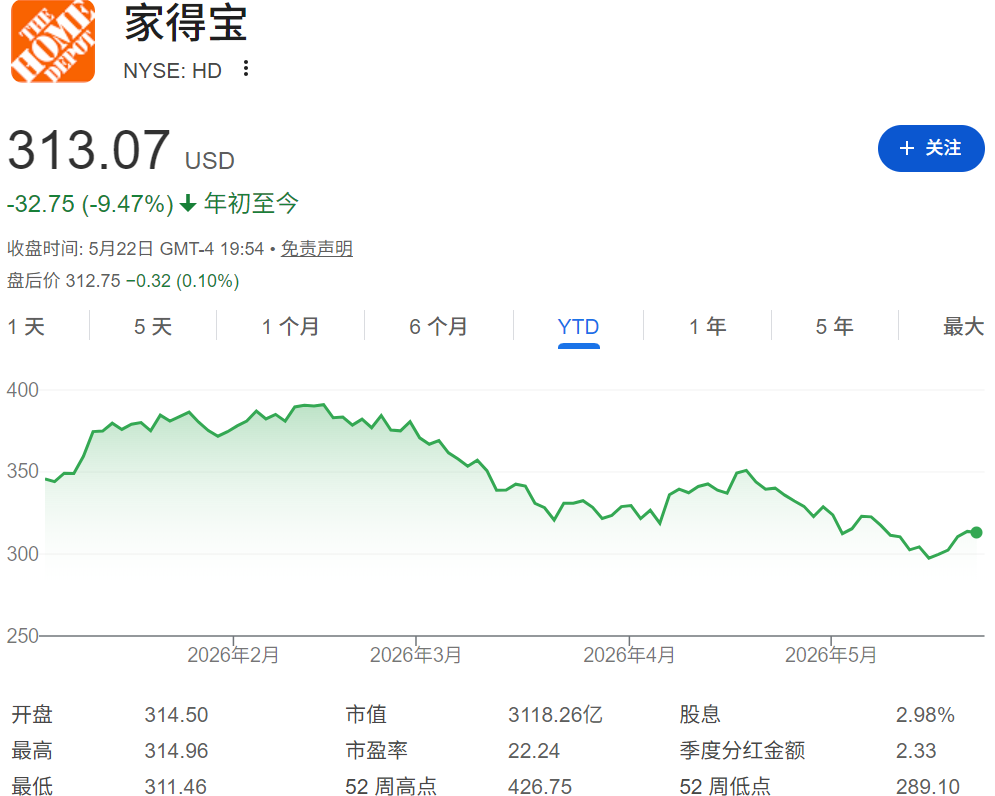995x796 pixels.
Task: Click the after-hours price 312.75
Action: point(93,281)
